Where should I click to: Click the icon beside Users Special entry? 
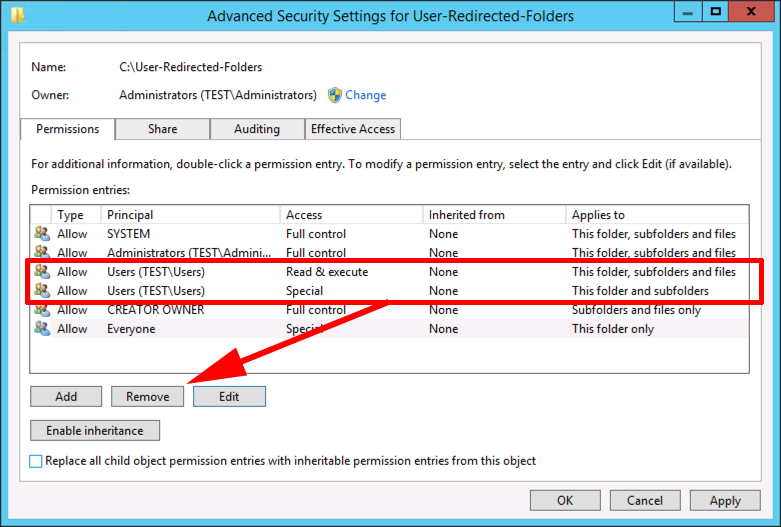click(42, 290)
